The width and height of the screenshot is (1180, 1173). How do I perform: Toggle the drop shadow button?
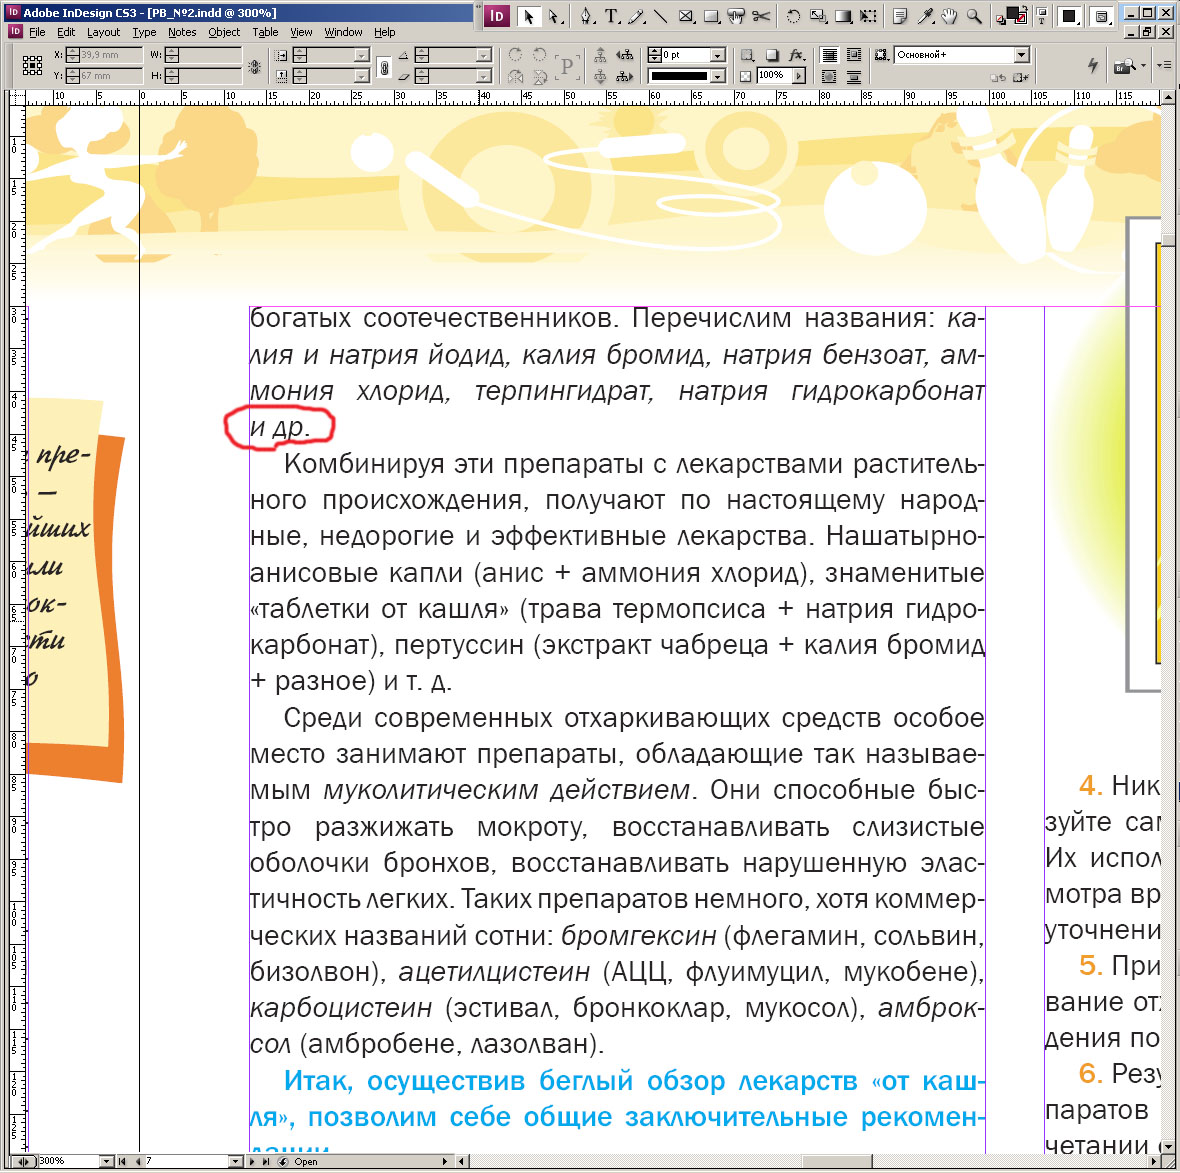coord(772,55)
